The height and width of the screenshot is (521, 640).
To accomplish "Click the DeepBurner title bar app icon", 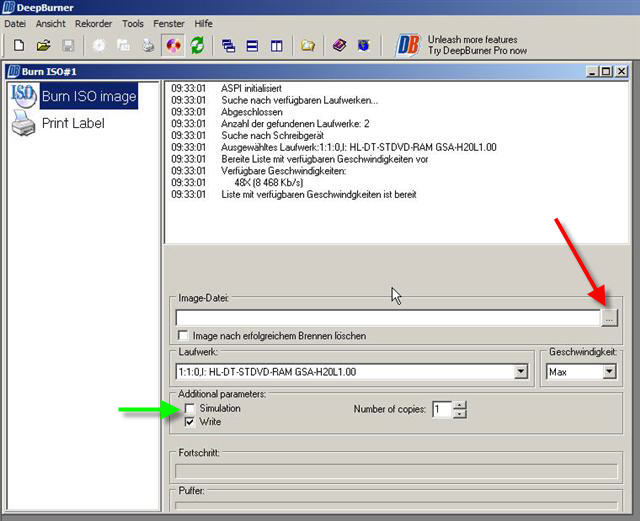I will [8, 7].
